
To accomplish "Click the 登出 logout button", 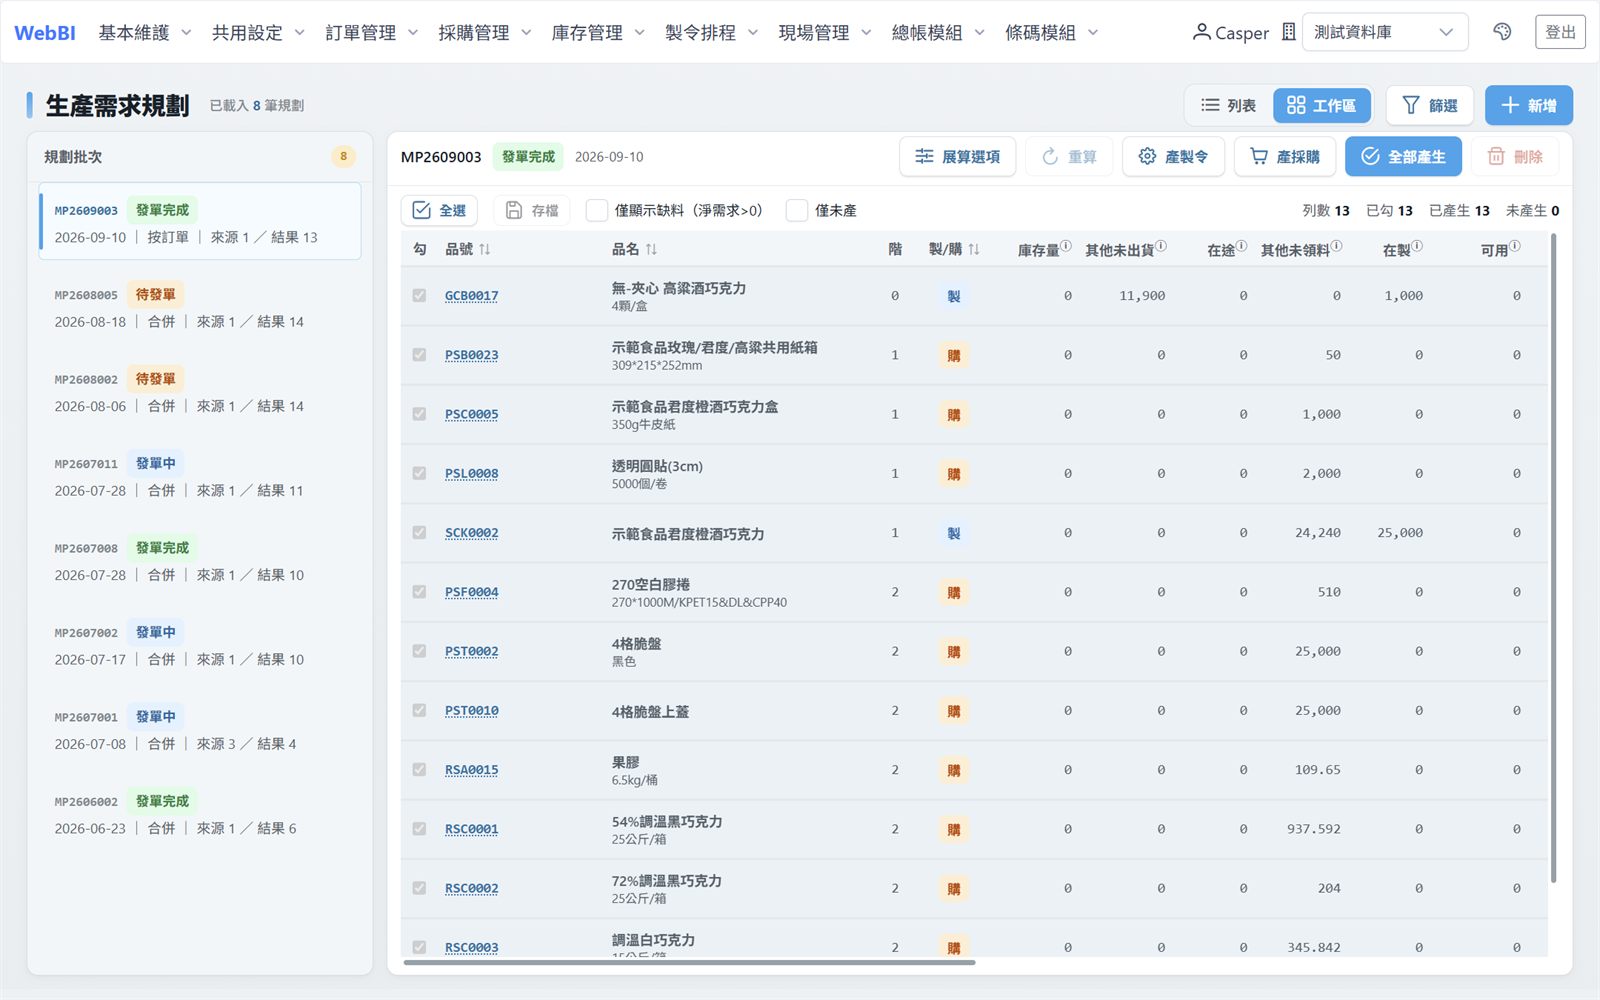I will pos(1560,32).
